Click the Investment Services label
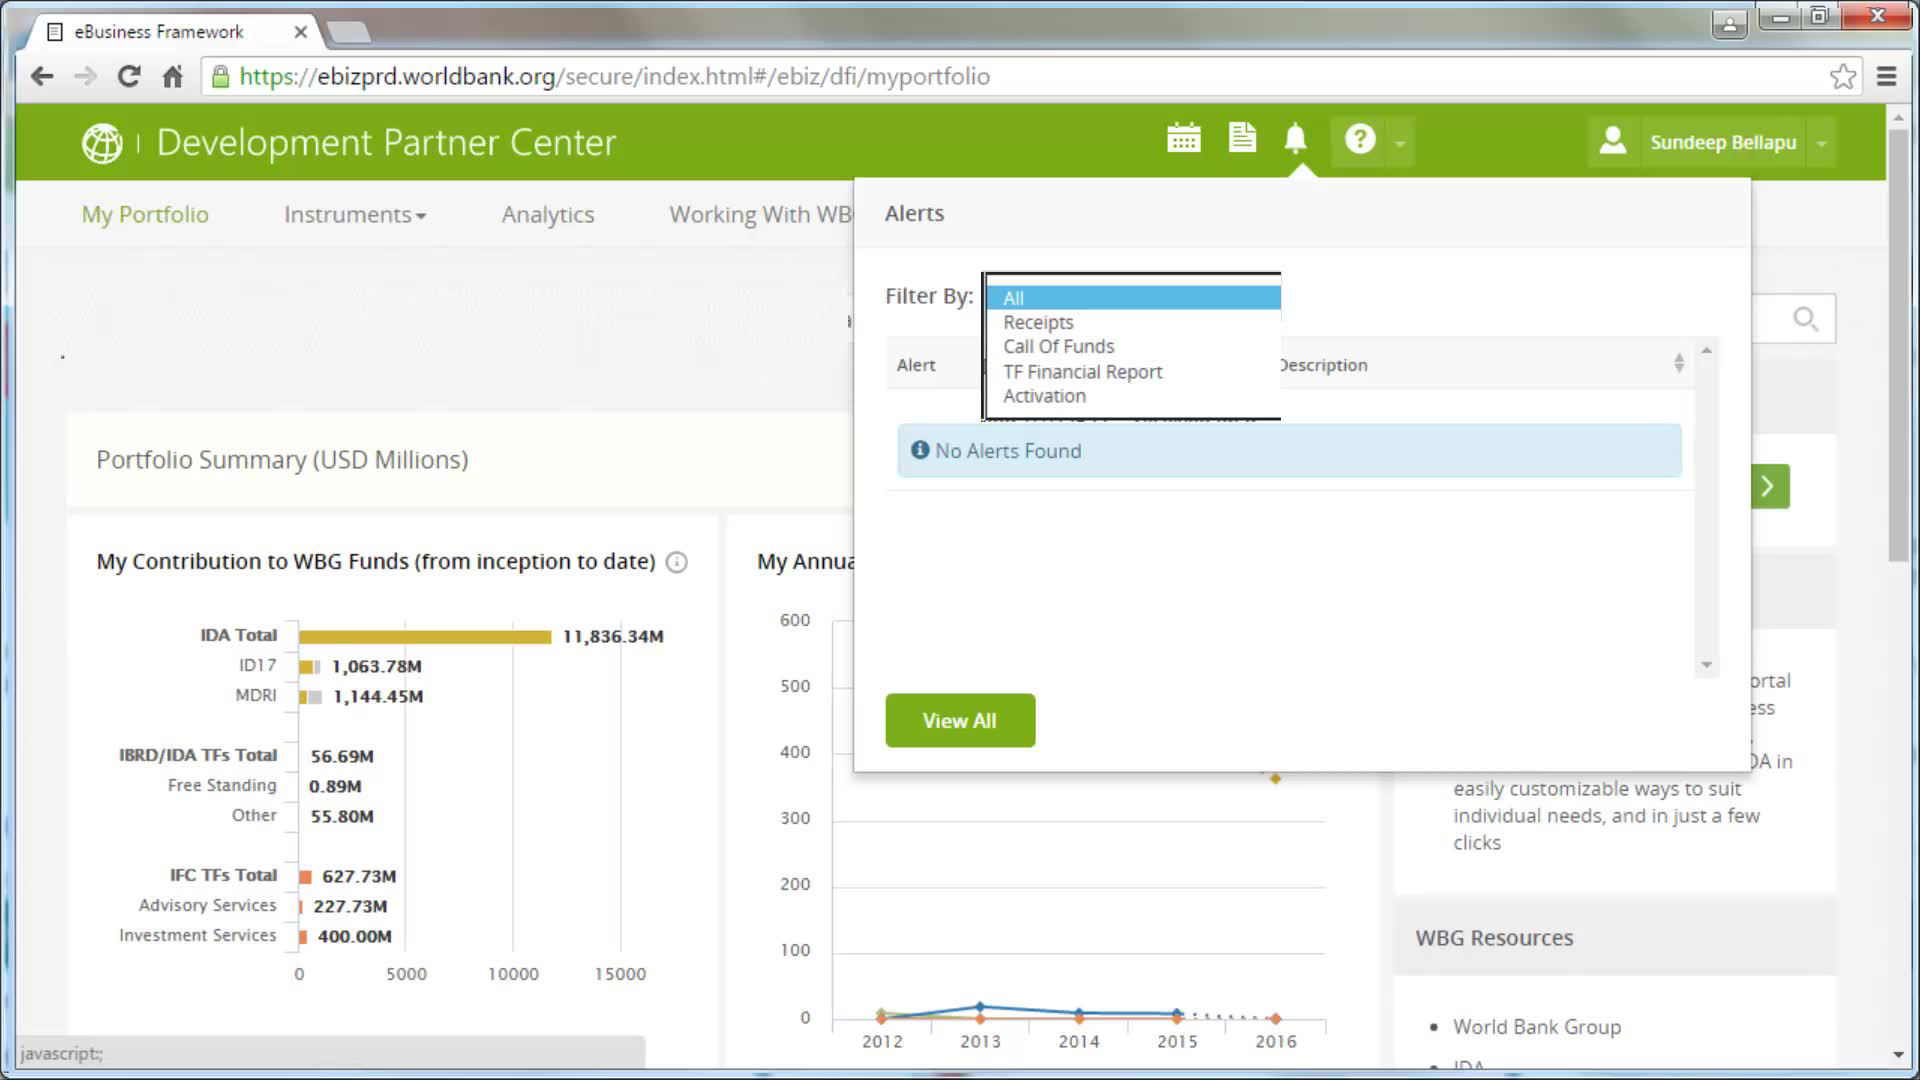The image size is (1920, 1080). 197,935
